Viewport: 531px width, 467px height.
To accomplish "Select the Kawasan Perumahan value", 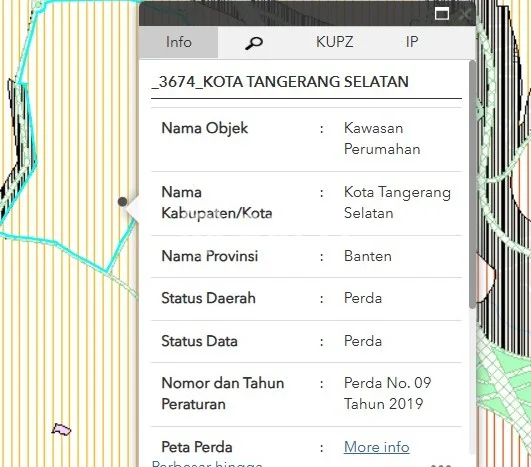I will tap(382, 139).
